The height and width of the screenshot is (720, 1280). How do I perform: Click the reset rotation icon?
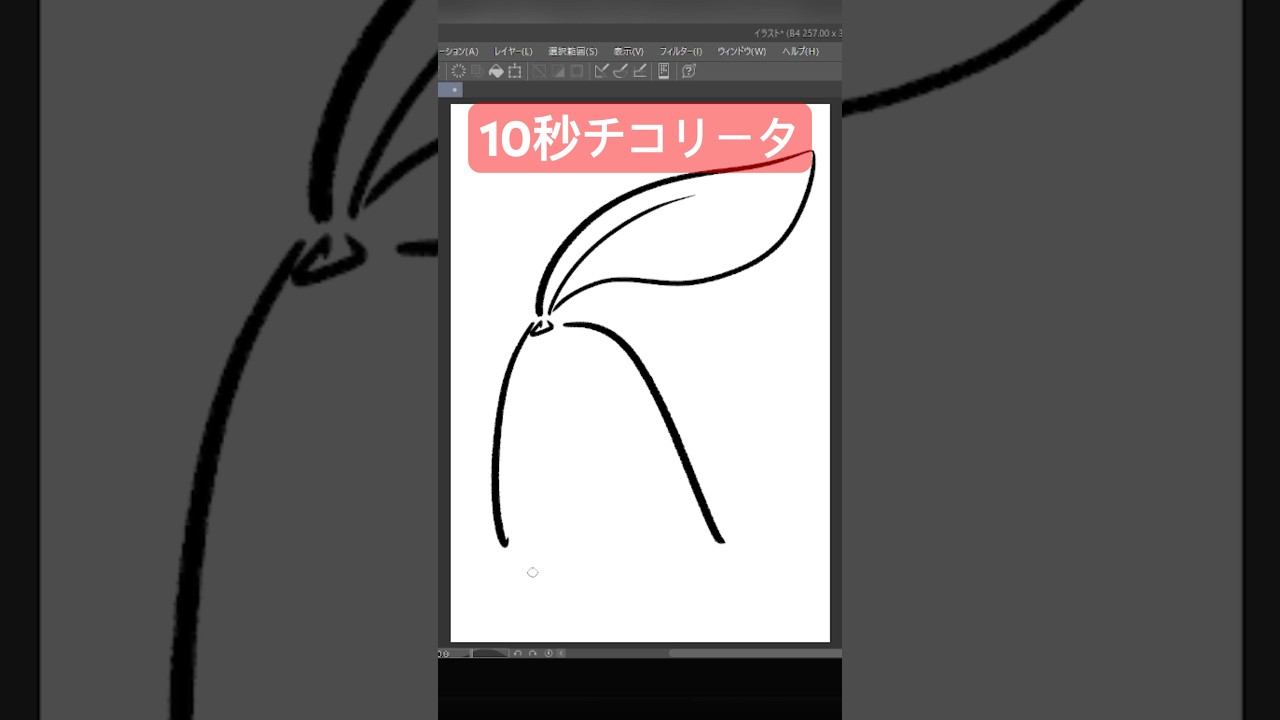coord(548,653)
